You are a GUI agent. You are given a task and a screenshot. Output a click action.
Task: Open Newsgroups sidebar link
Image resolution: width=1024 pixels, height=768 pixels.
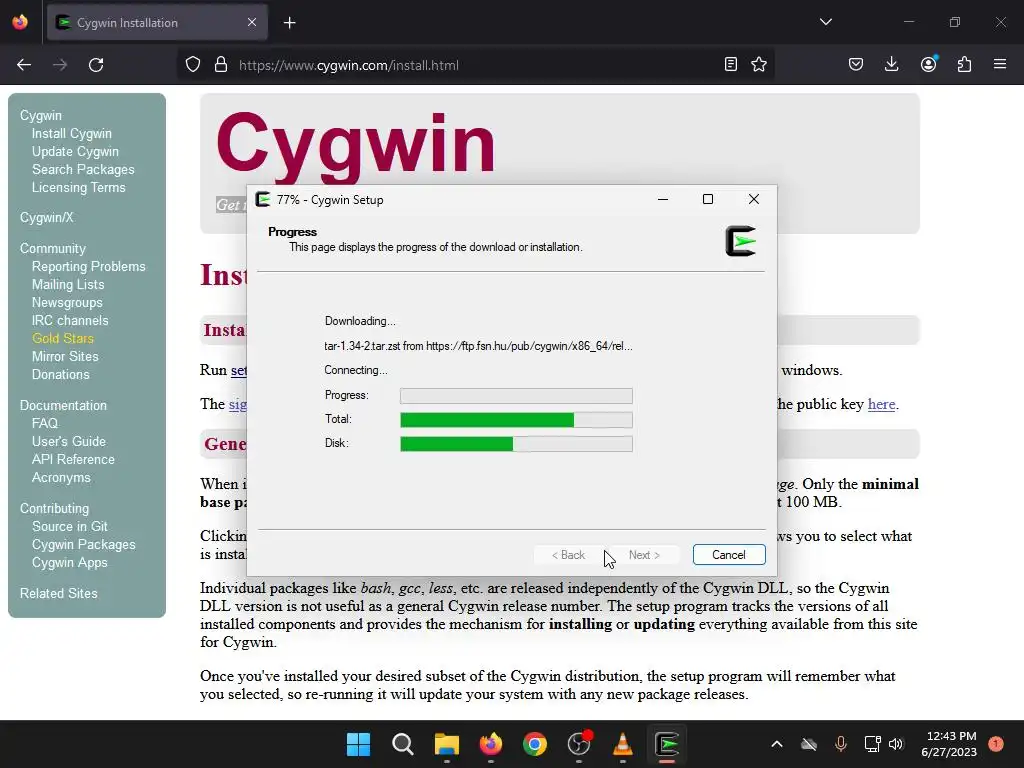tap(67, 302)
